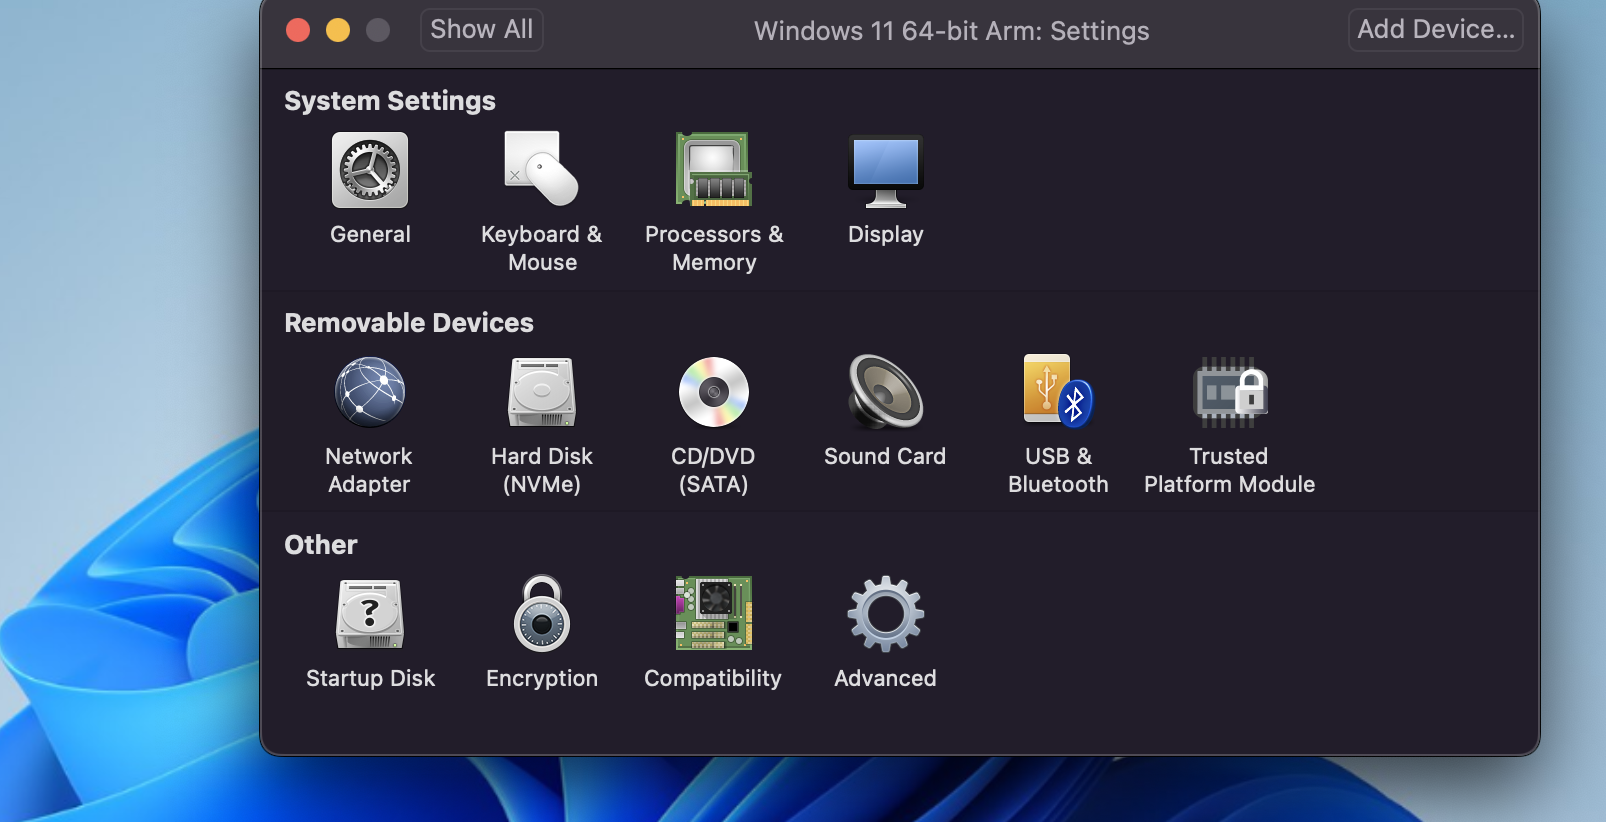1606x822 pixels.
Task: Close the Settings window with red button
Action: tap(298, 30)
